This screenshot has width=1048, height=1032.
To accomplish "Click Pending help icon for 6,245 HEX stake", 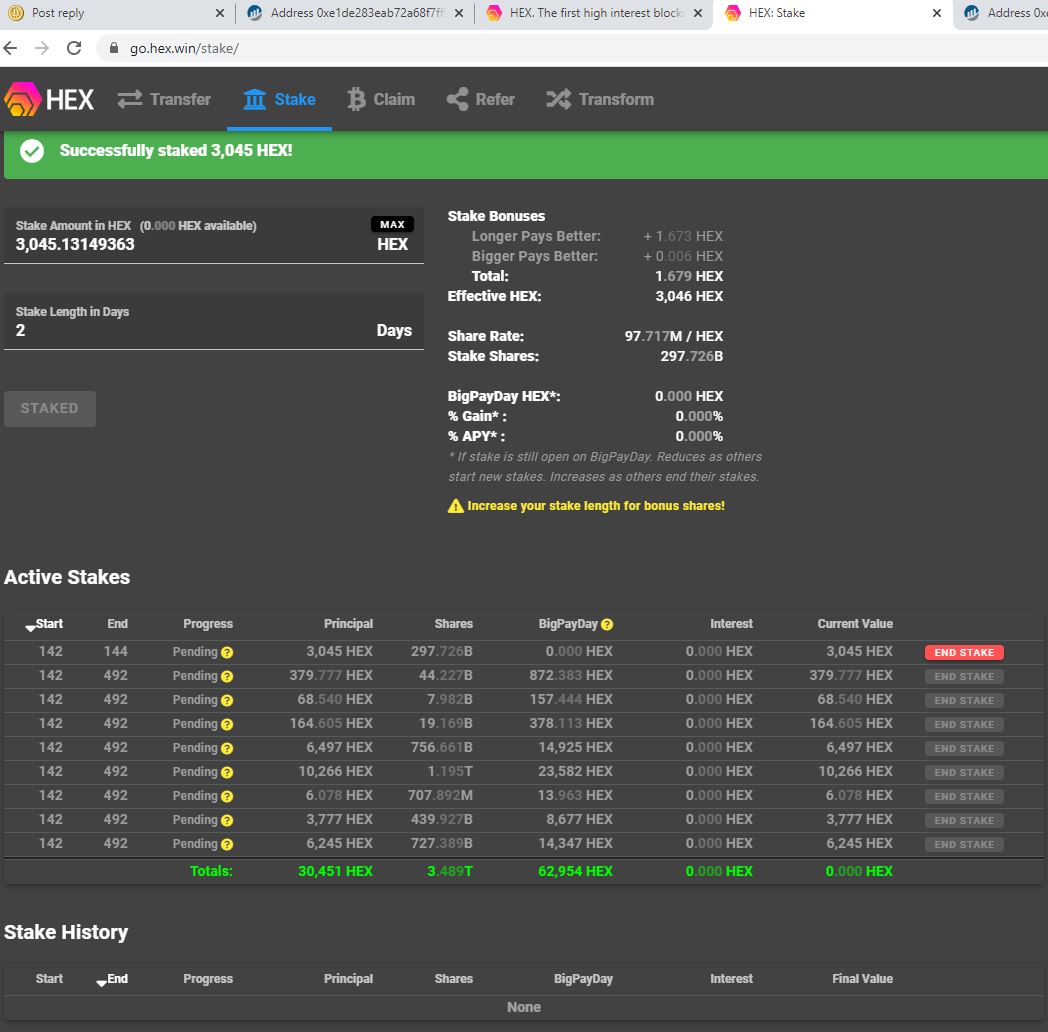I will pyautogui.click(x=227, y=845).
